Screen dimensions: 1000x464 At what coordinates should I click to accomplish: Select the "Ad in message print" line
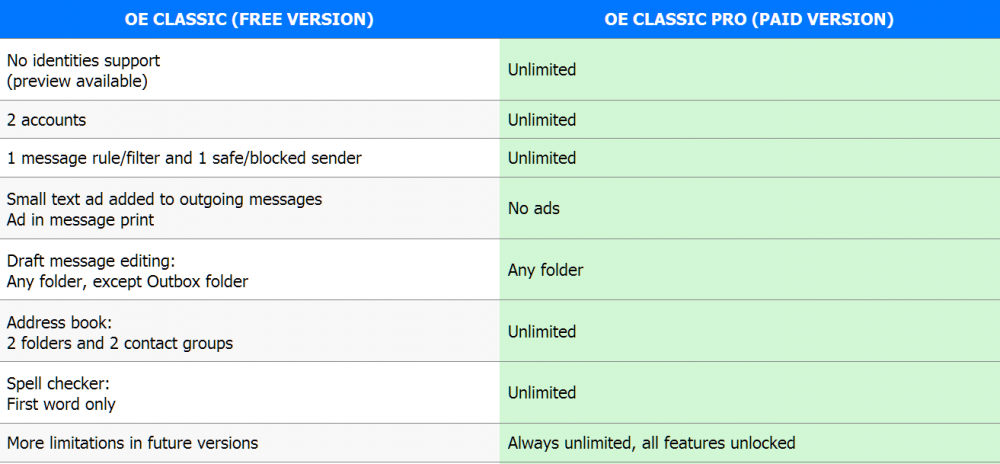[80, 219]
